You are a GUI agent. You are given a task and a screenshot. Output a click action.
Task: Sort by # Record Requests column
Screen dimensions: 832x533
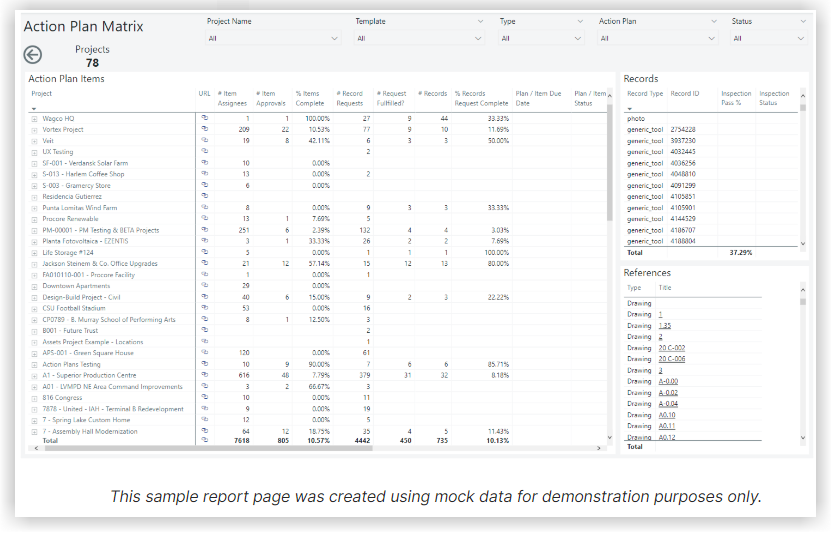[350, 98]
